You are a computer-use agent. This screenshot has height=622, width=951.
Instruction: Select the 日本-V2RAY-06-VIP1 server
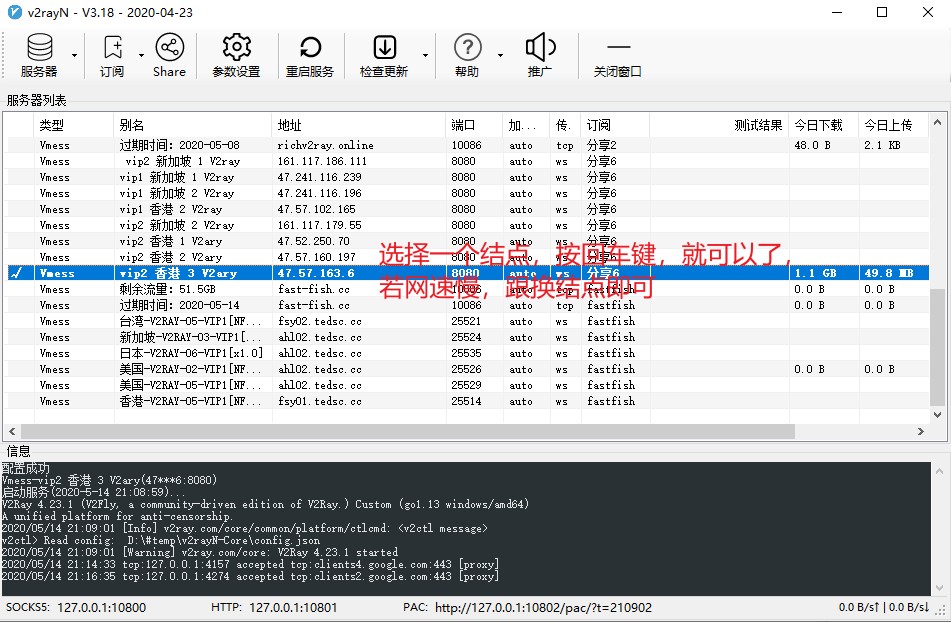[466, 353]
